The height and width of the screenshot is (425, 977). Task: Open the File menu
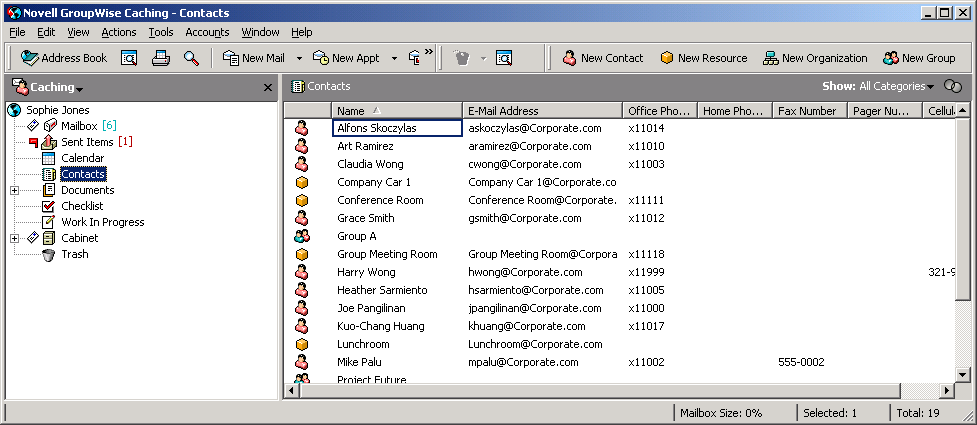click(17, 32)
